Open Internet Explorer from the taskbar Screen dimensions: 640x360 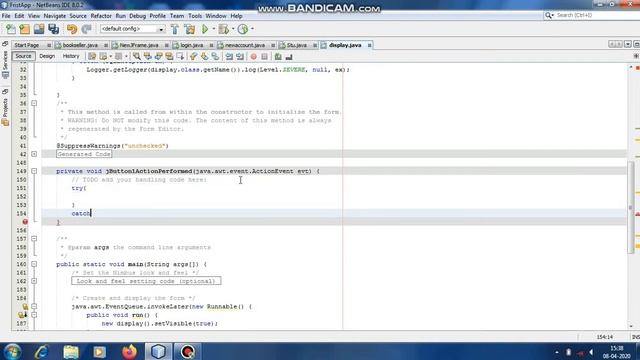pos(42,351)
